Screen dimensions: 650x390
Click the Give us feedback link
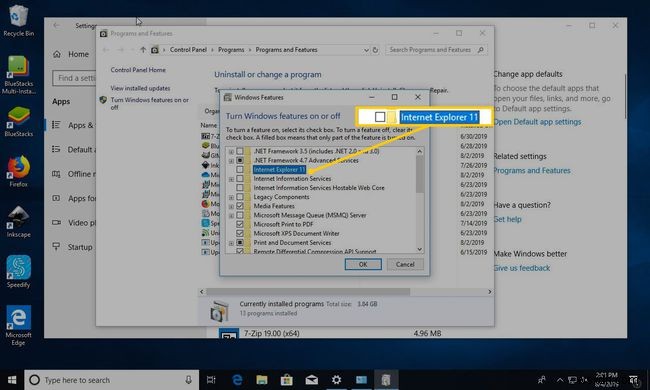click(521, 268)
